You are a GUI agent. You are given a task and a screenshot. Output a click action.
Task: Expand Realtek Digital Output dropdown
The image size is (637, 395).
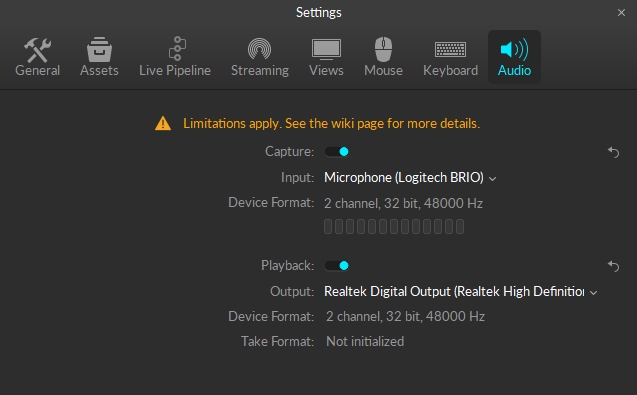(460, 292)
